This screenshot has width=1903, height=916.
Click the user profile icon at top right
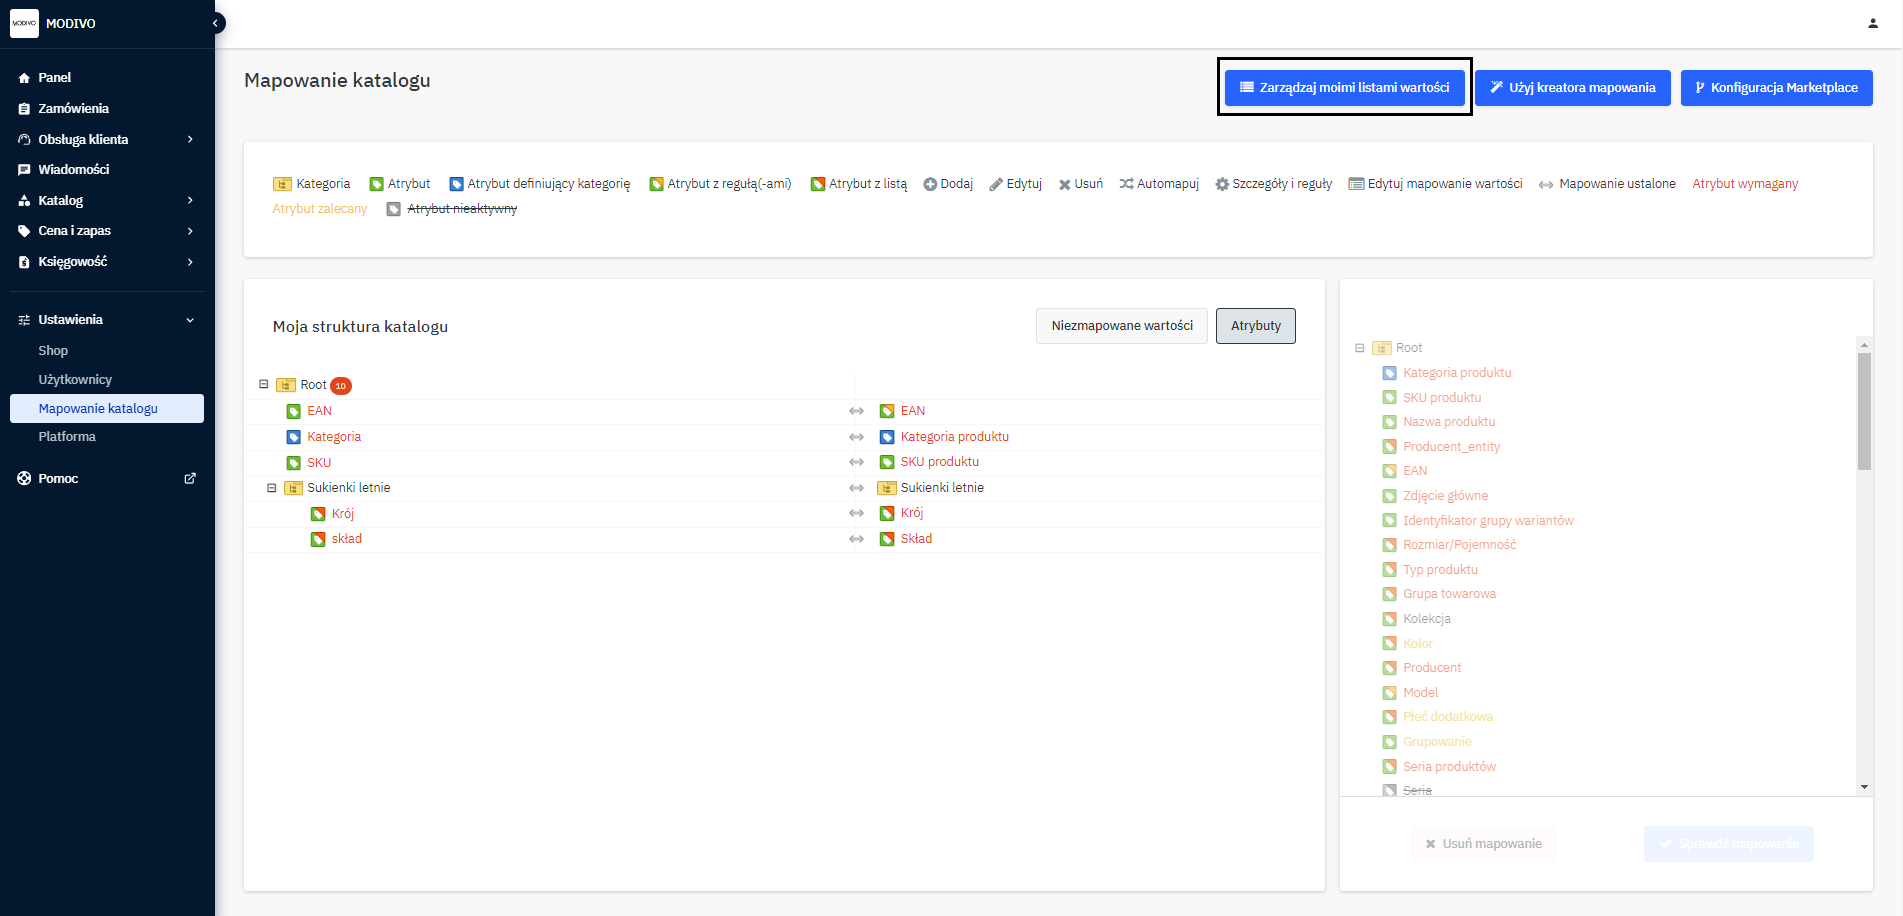pyautogui.click(x=1872, y=23)
